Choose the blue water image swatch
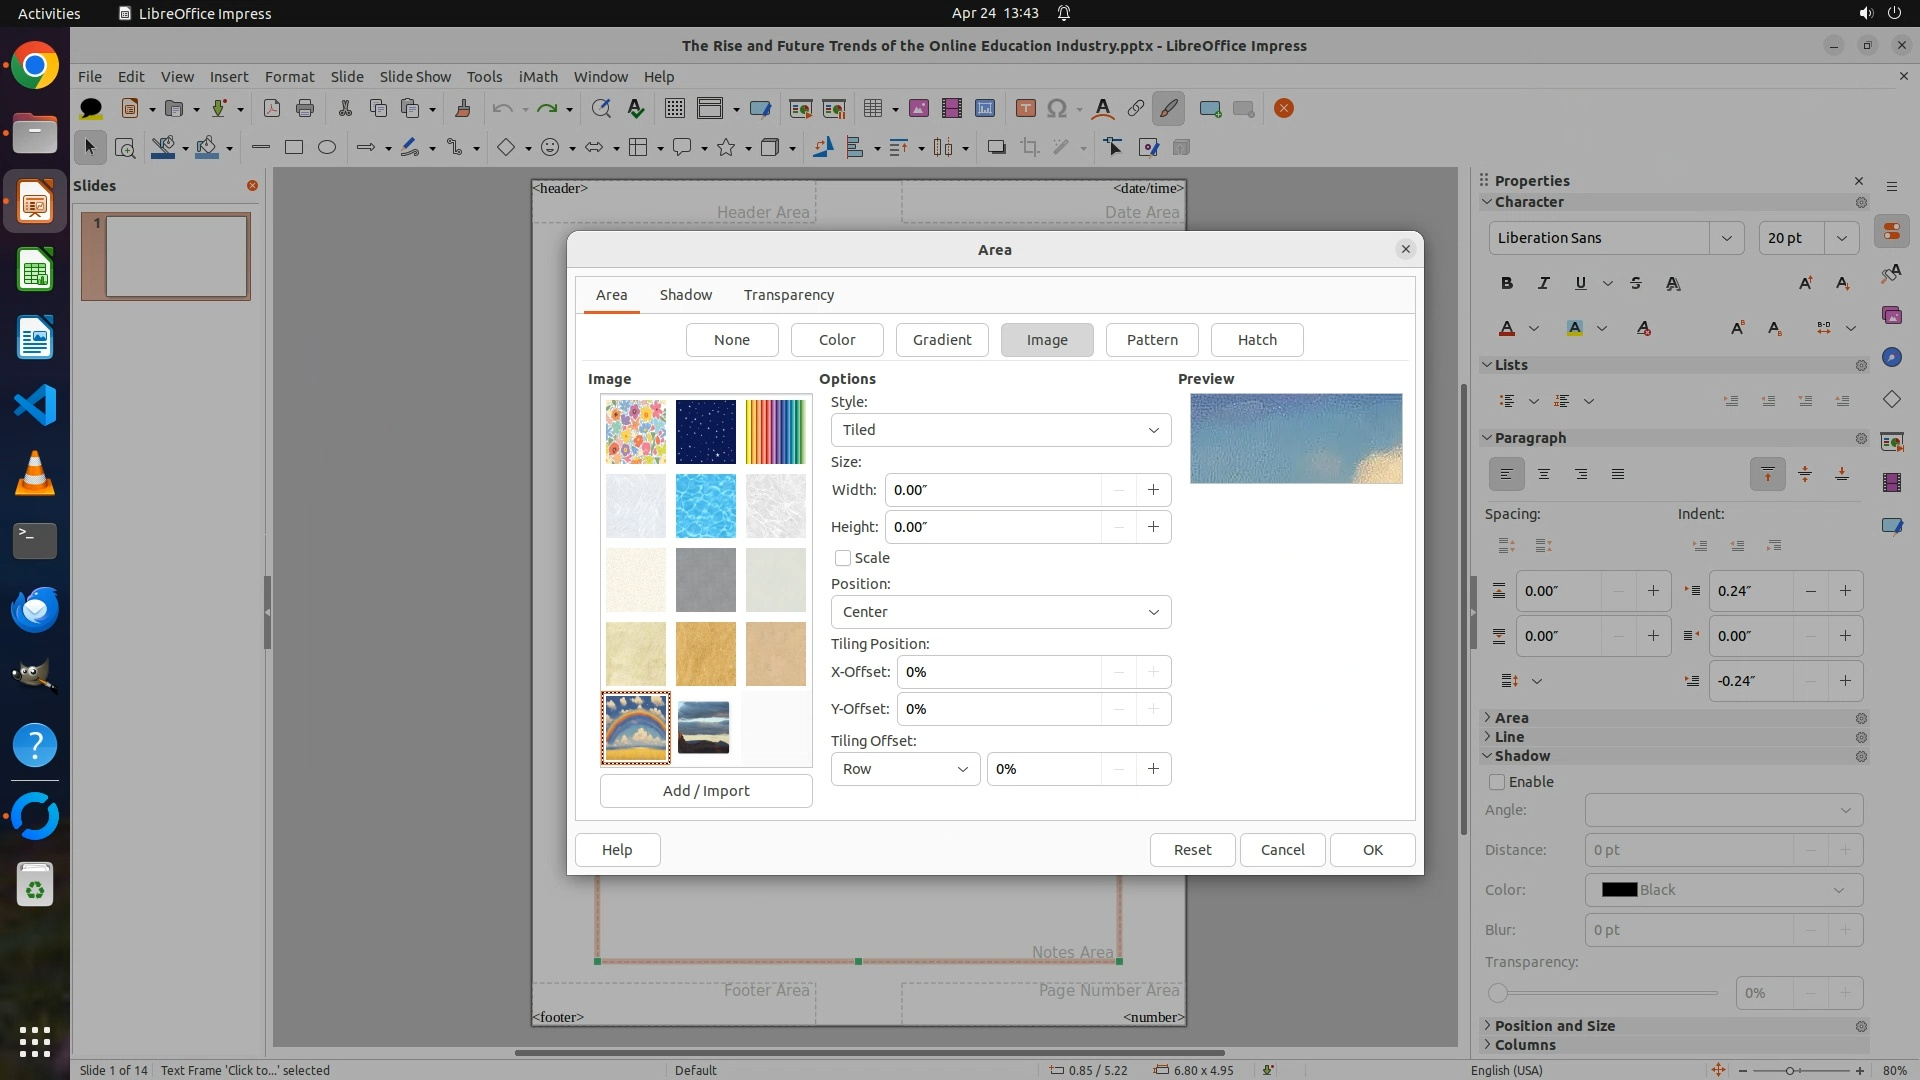The image size is (1920, 1080). [705, 506]
